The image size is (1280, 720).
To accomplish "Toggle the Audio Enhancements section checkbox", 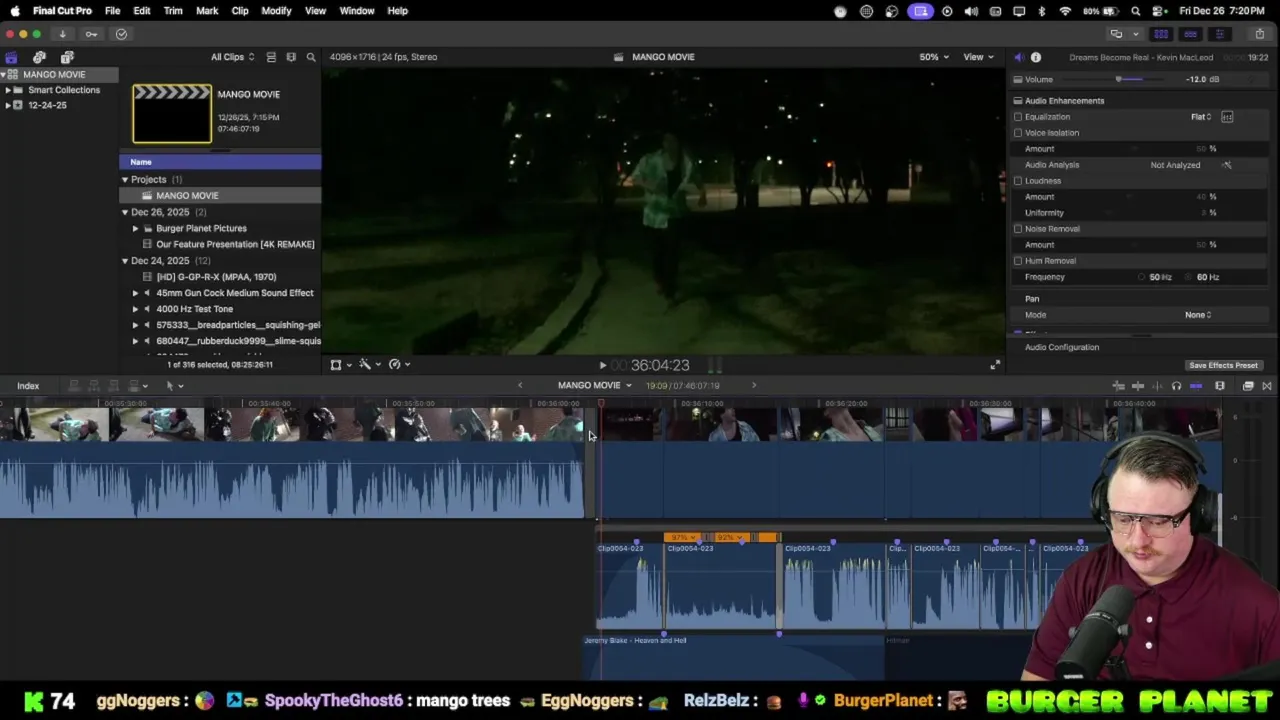I will (x=1018, y=101).
